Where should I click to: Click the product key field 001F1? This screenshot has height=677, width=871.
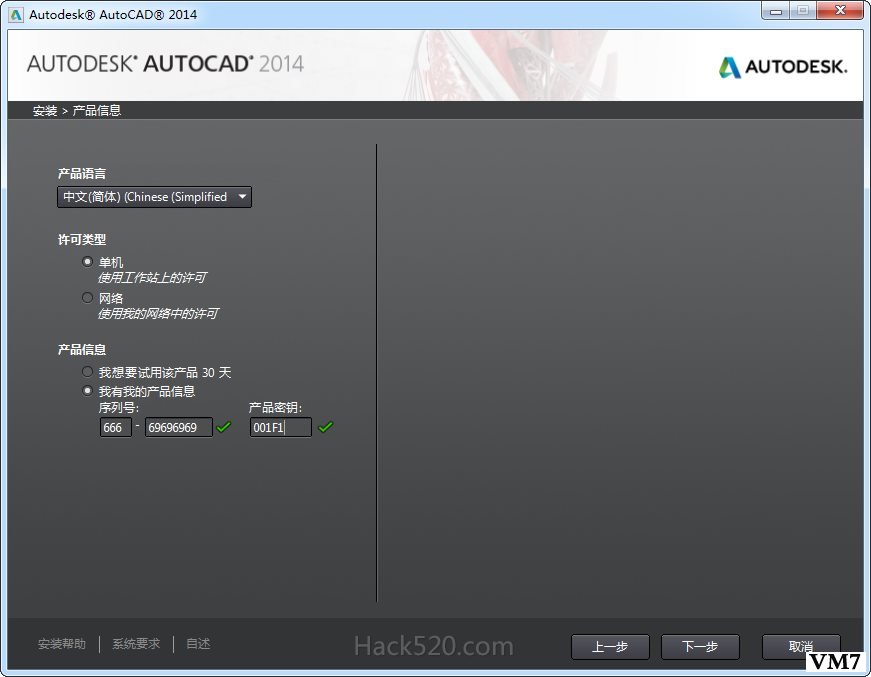pyautogui.click(x=281, y=427)
